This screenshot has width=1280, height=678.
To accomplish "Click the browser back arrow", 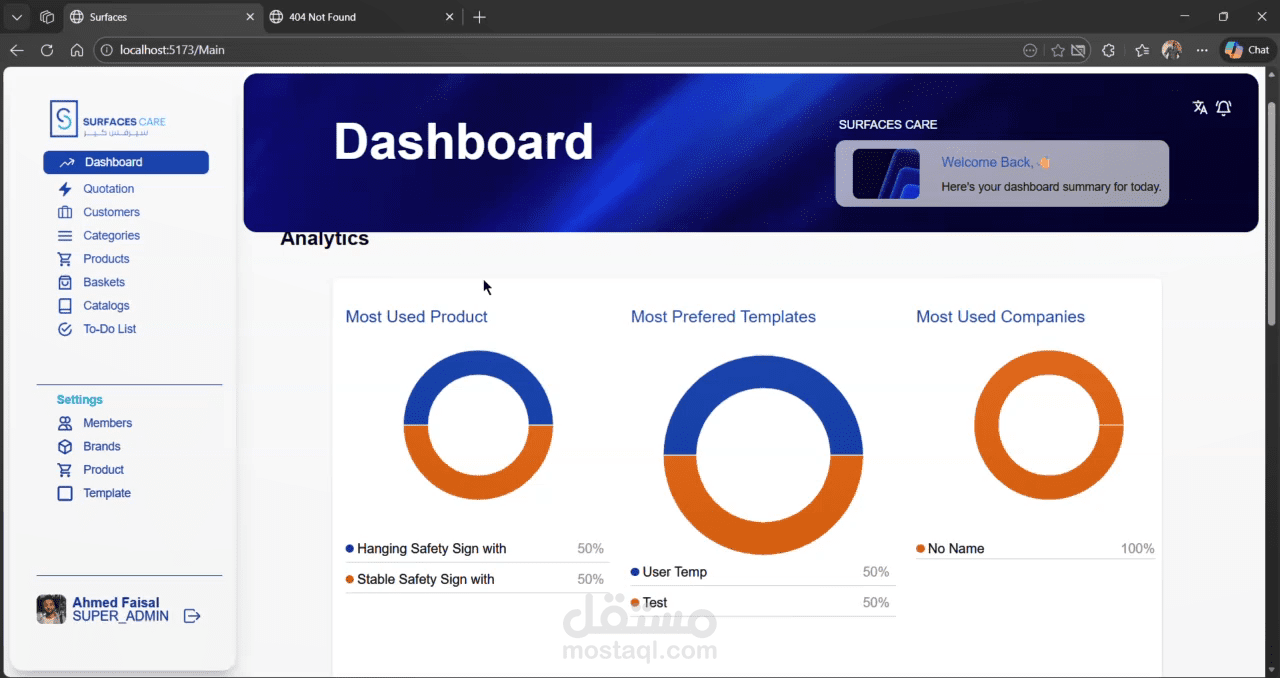I will pos(17,50).
